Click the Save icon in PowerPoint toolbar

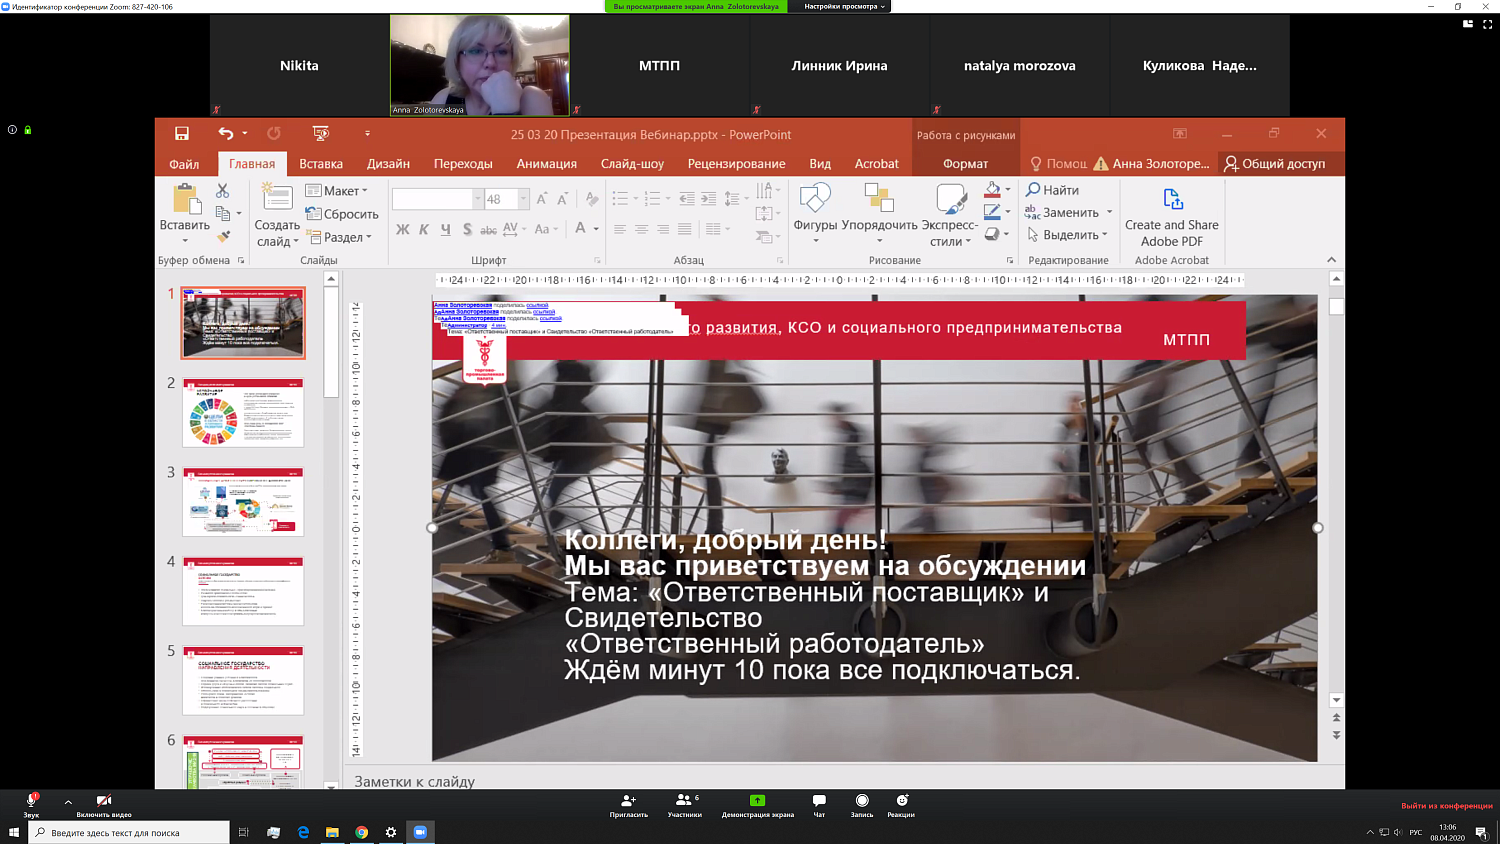(182, 133)
